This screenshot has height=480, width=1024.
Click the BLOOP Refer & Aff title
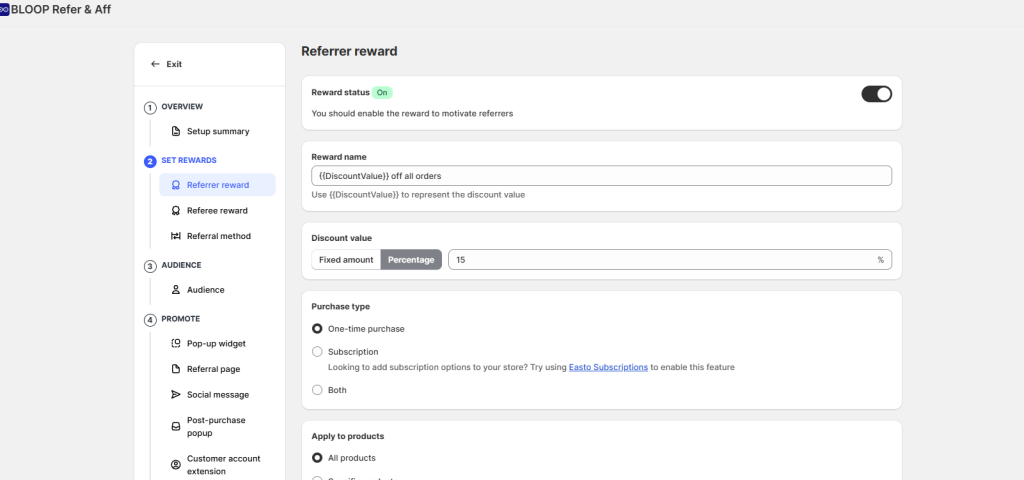[61, 10]
